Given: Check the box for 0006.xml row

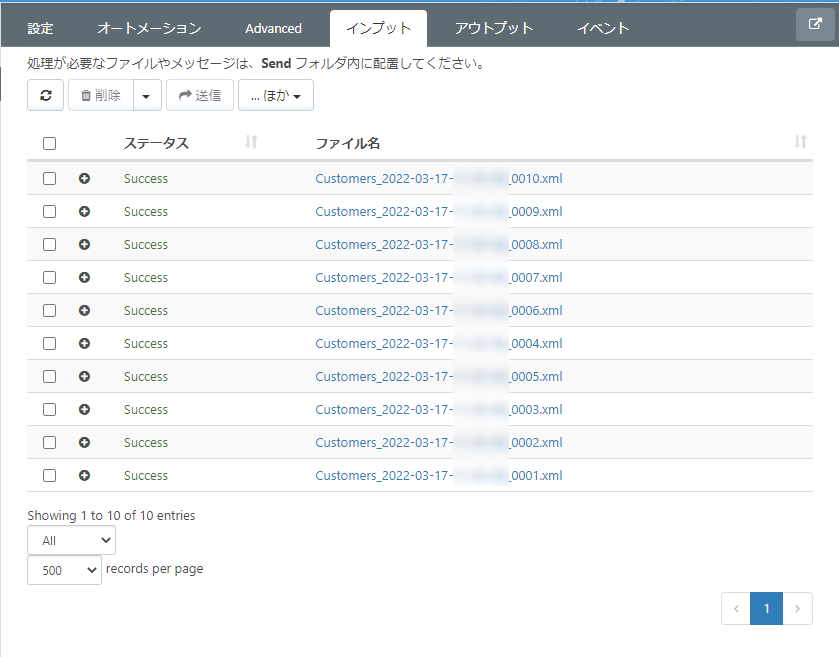Looking at the screenshot, I should point(49,310).
